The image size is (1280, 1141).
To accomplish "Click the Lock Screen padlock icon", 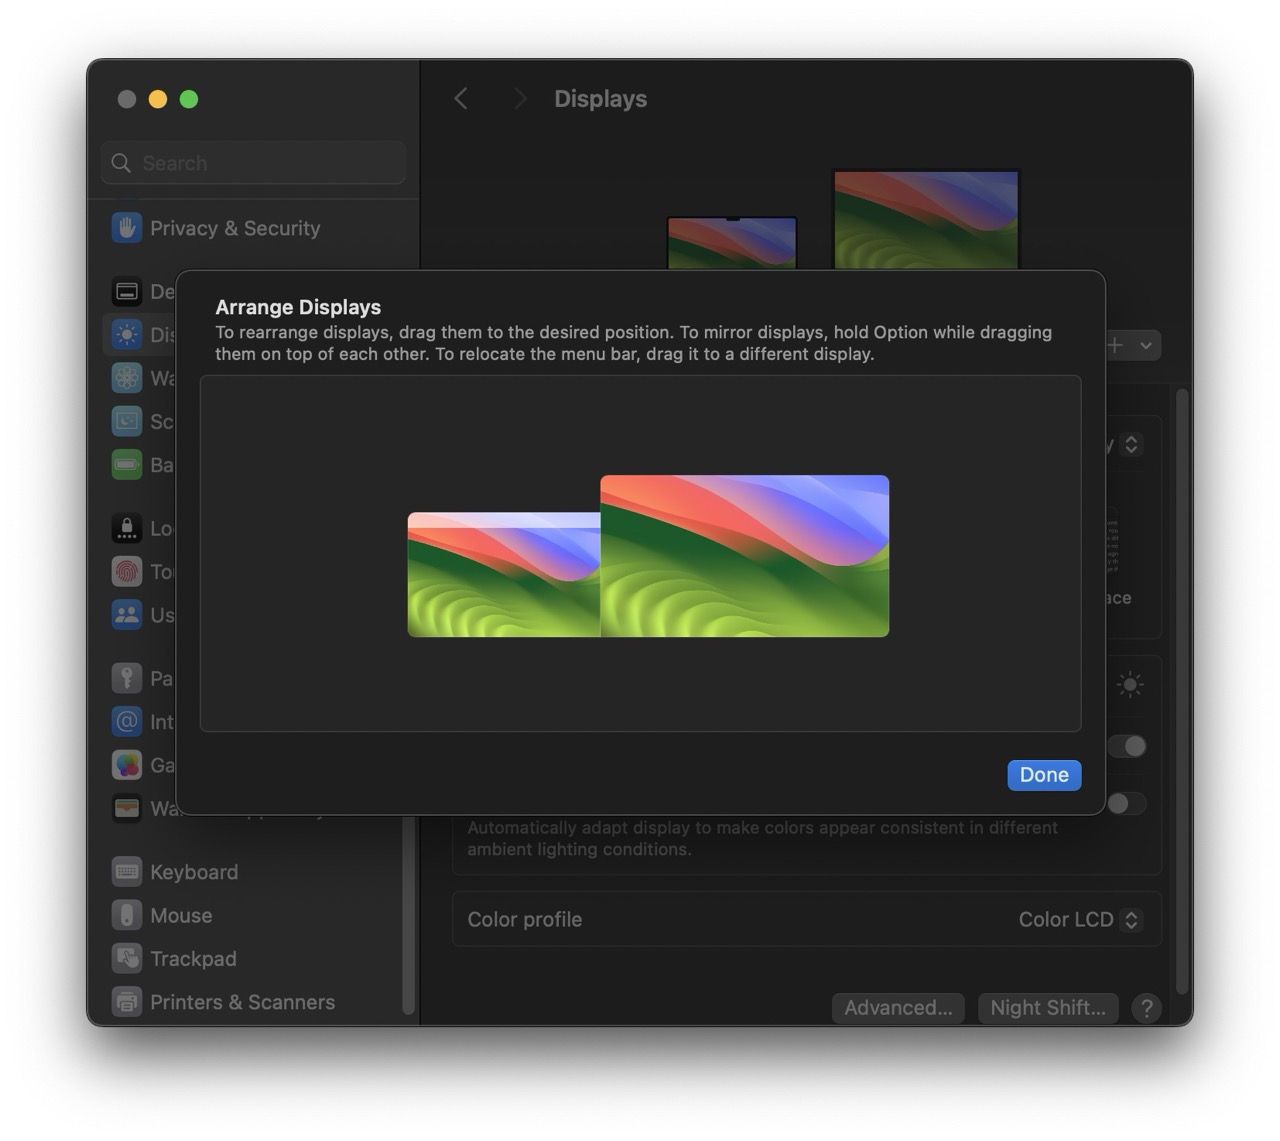I will click(x=127, y=528).
